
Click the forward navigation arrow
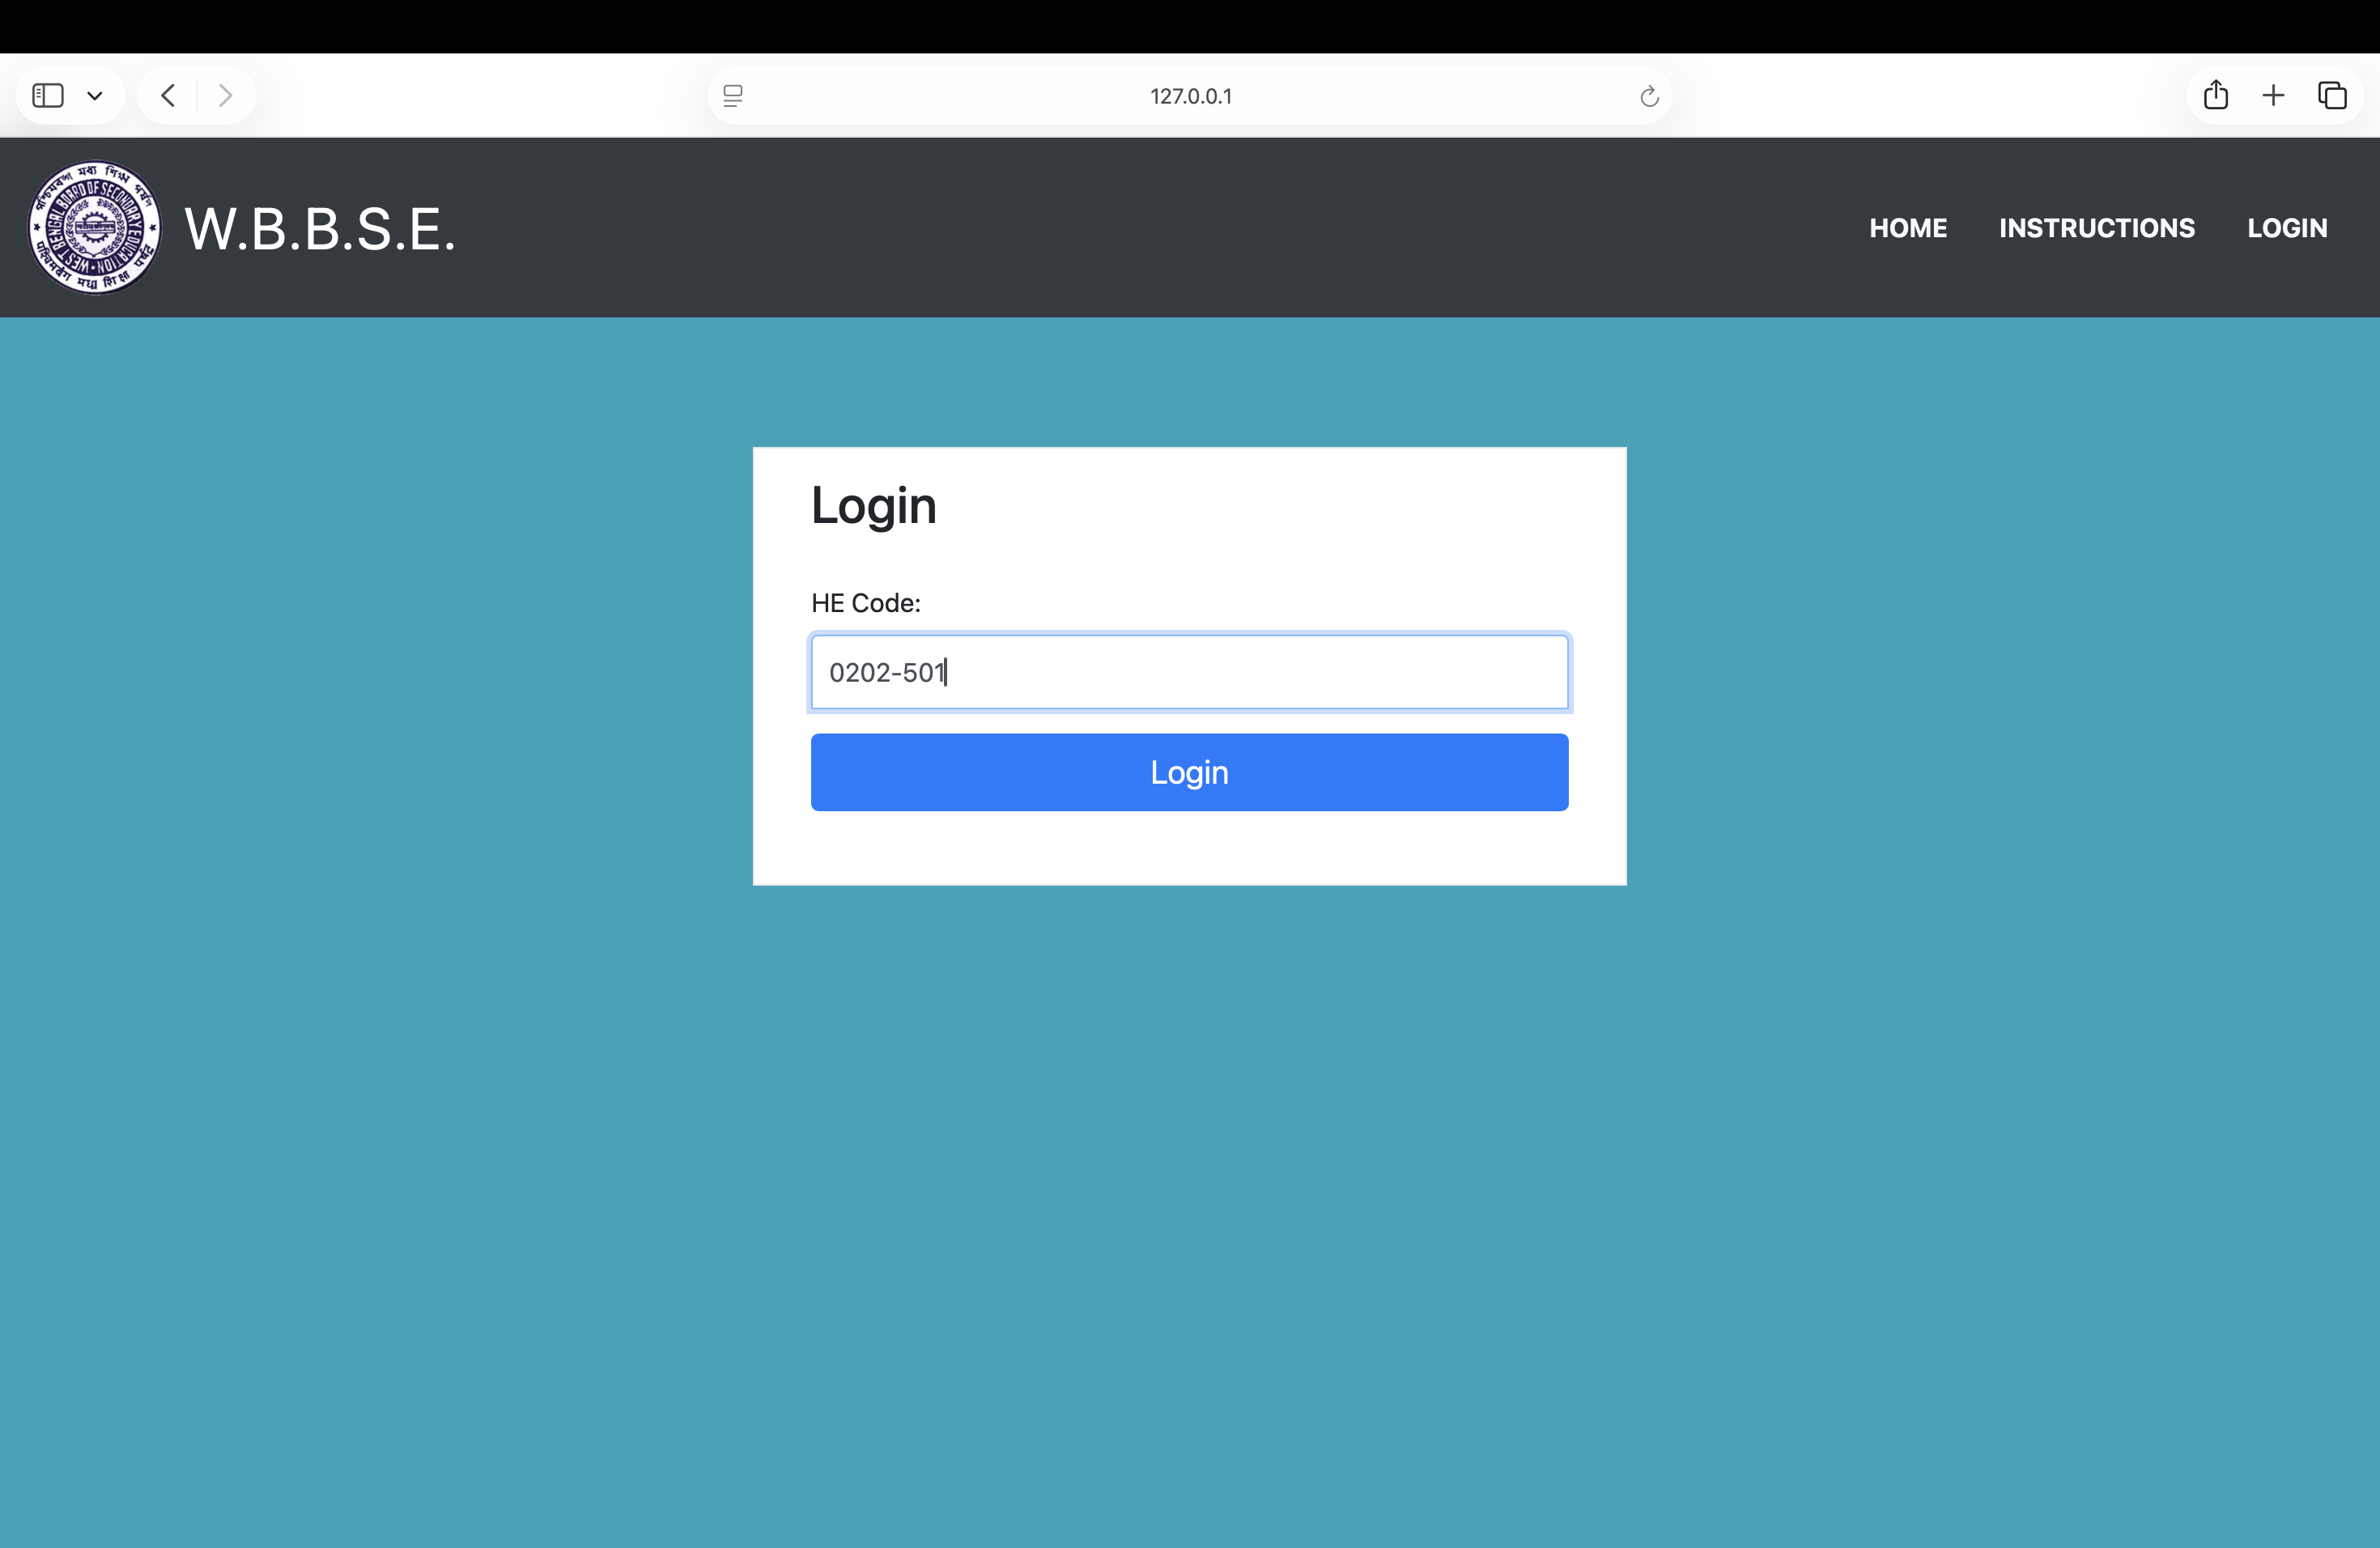coord(225,95)
